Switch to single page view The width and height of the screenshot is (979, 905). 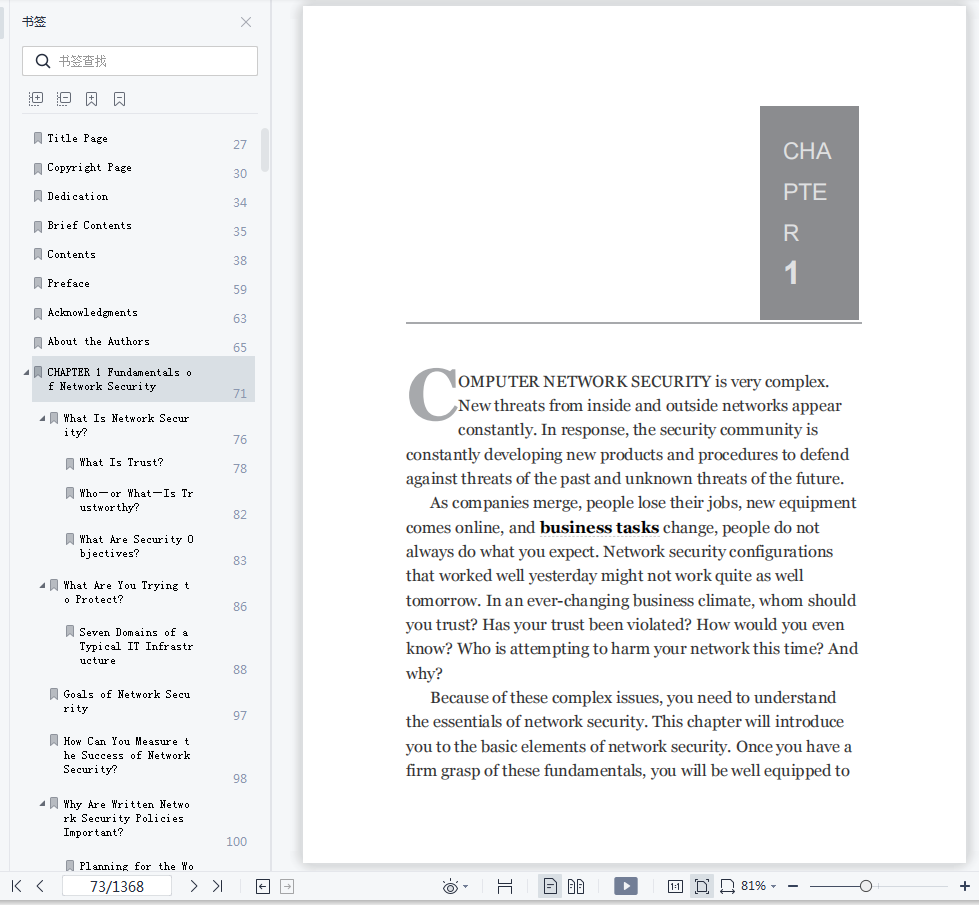550,886
